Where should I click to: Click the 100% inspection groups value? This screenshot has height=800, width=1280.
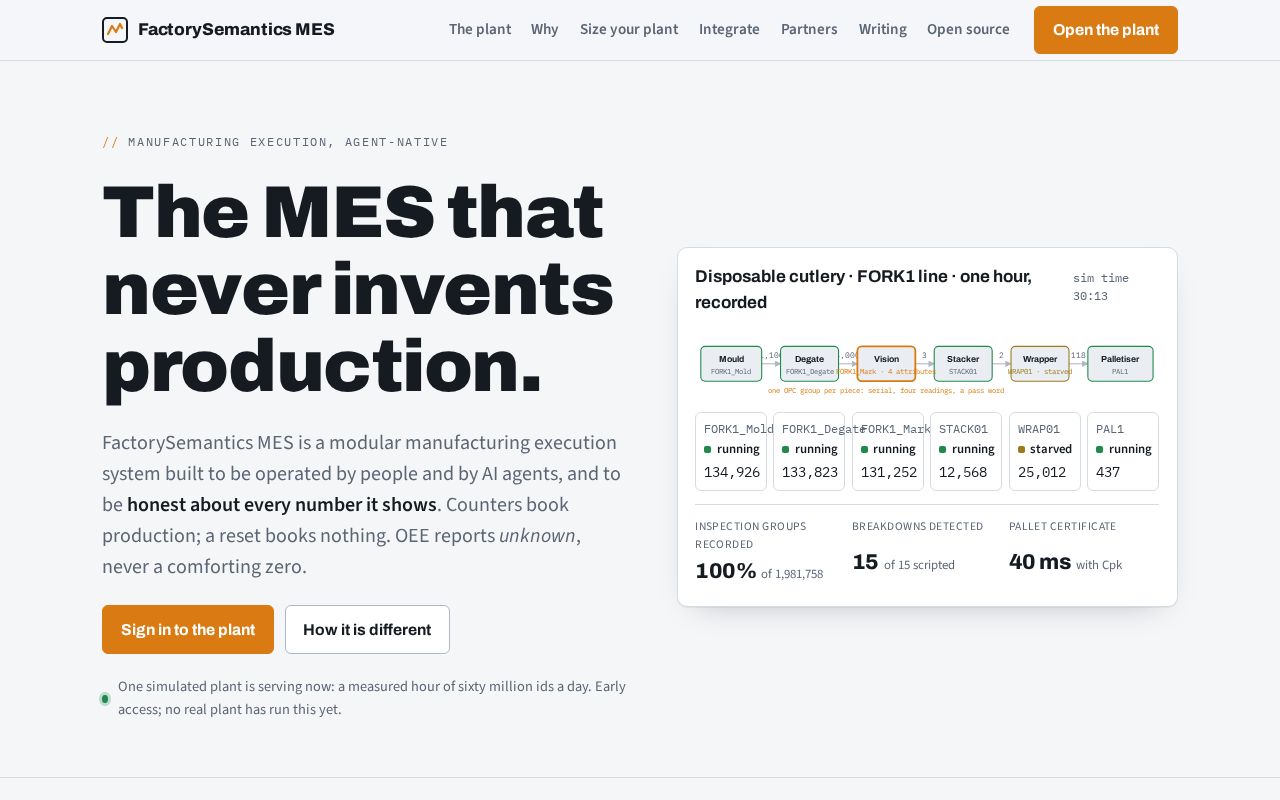tap(726, 571)
